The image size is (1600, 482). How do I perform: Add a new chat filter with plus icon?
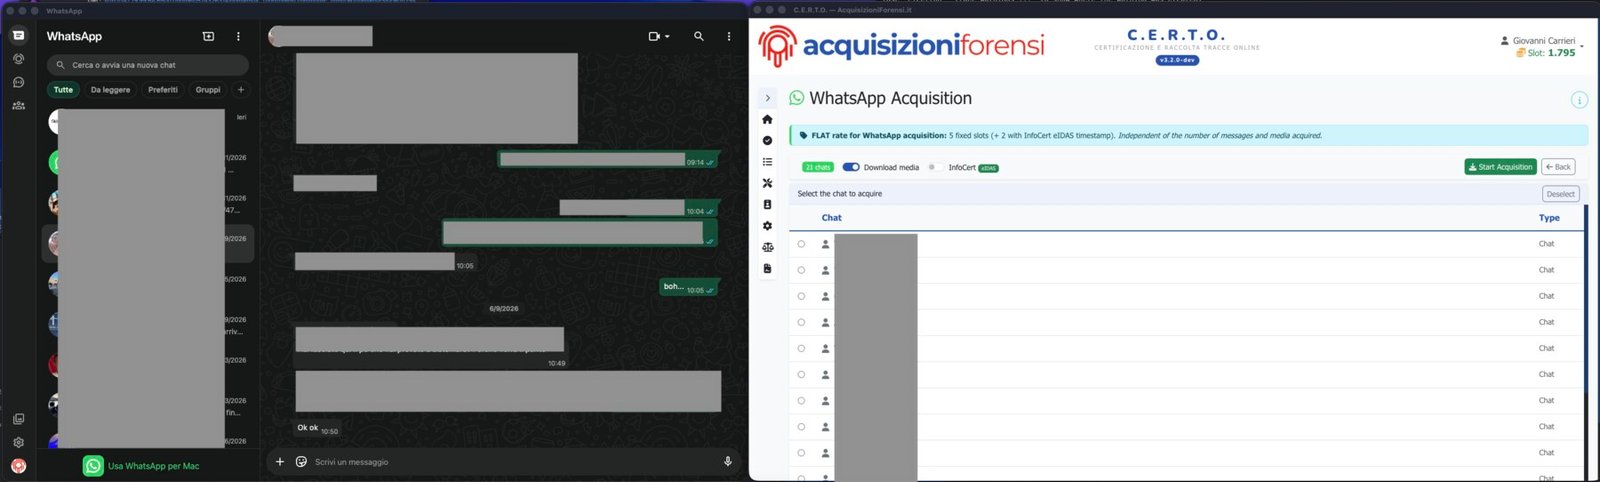click(x=241, y=90)
